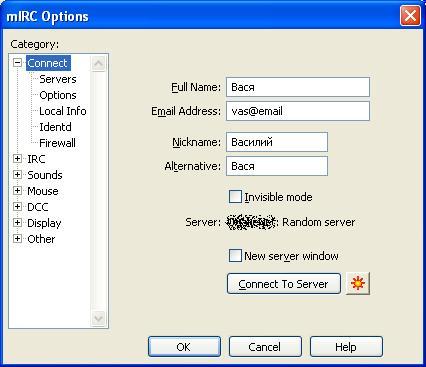The image size is (426, 367).
Task: Click the sun icon button beside Connect To Server
Action: 358,284
